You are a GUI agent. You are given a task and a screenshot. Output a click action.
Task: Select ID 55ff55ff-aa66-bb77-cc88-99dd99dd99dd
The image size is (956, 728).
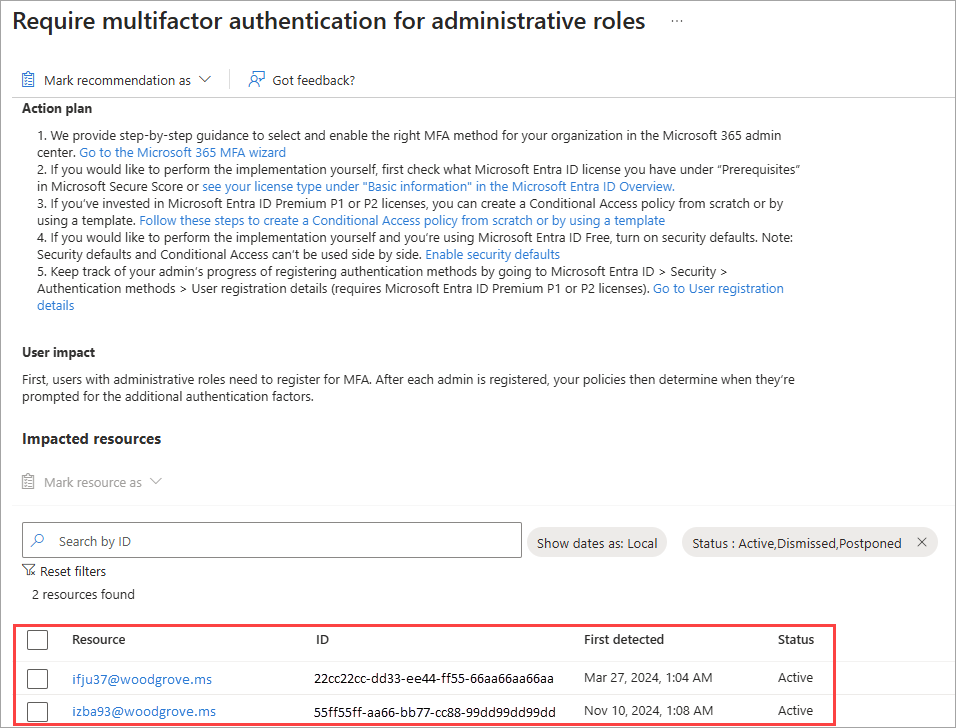click(x=435, y=712)
